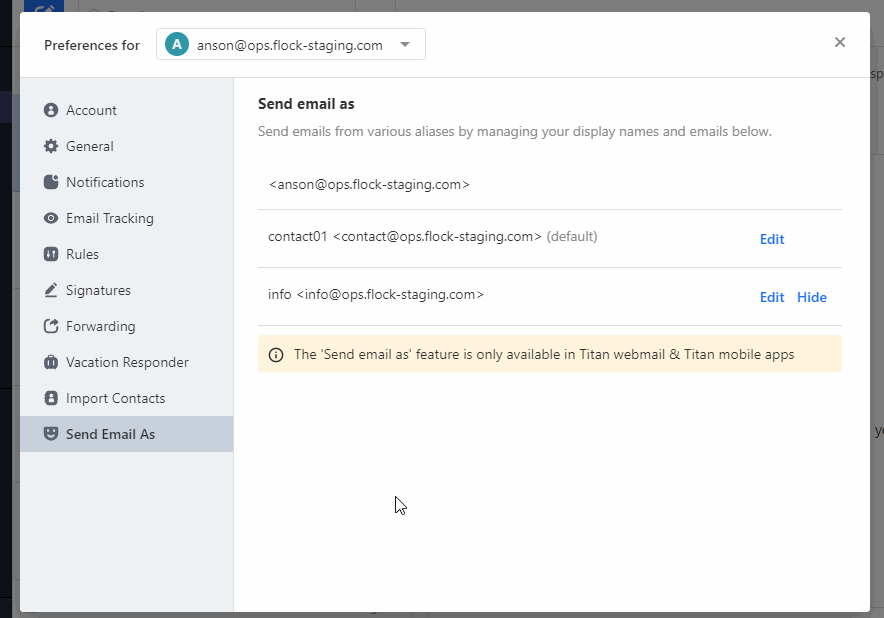Select Import Contacts section
This screenshot has width=884, height=618.
click(x=127, y=399)
